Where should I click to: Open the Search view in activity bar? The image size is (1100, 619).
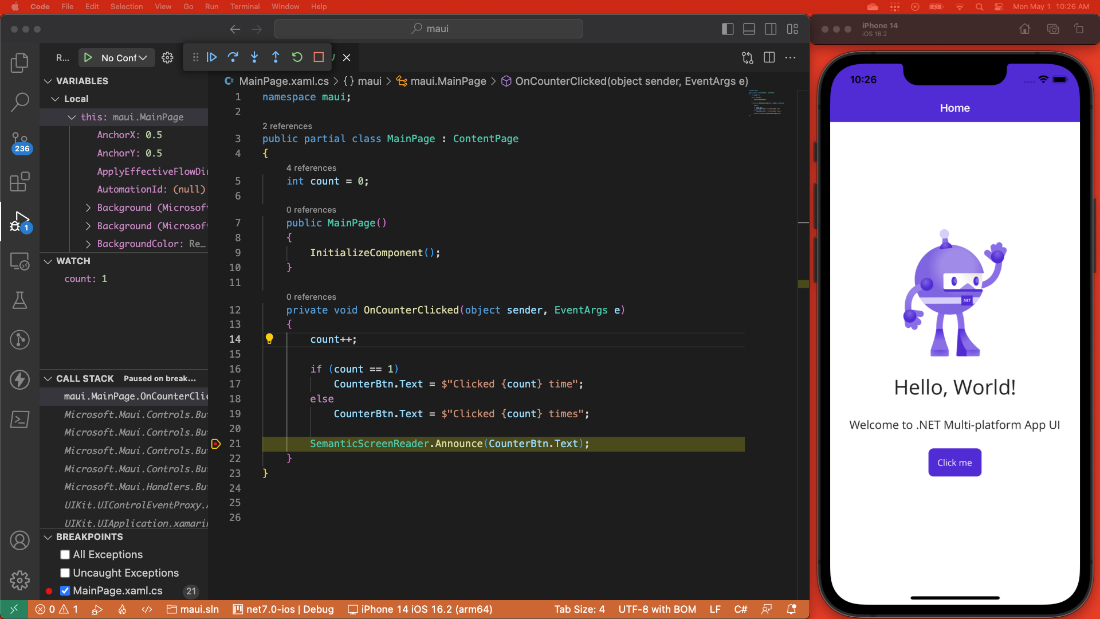point(20,102)
